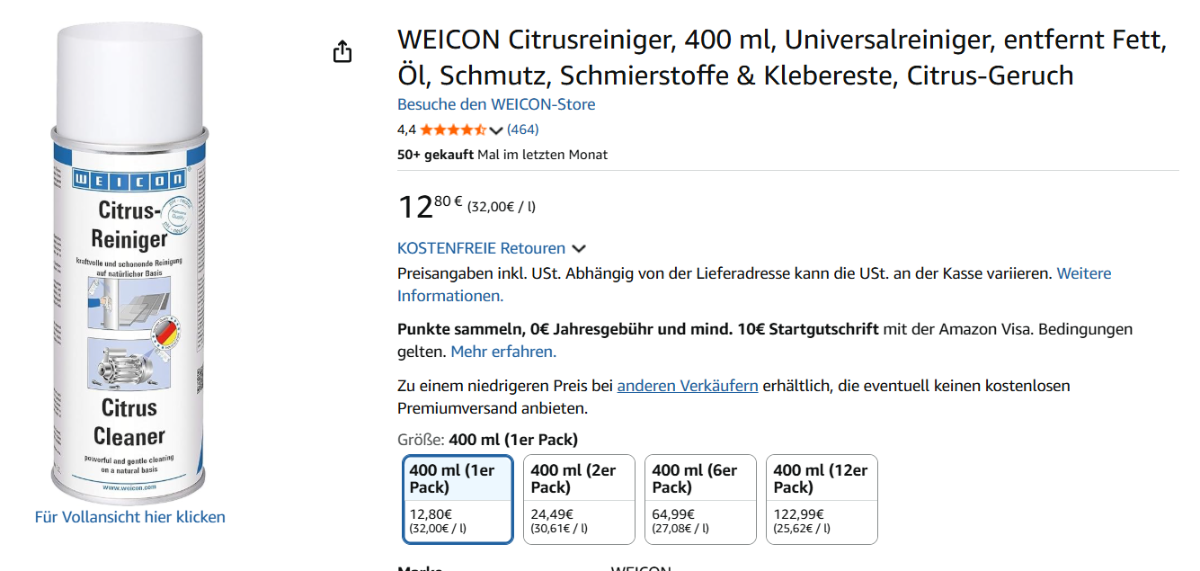Open the star rating breakdown chevron
The image size is (1200, 571).
tap(496, 130)
